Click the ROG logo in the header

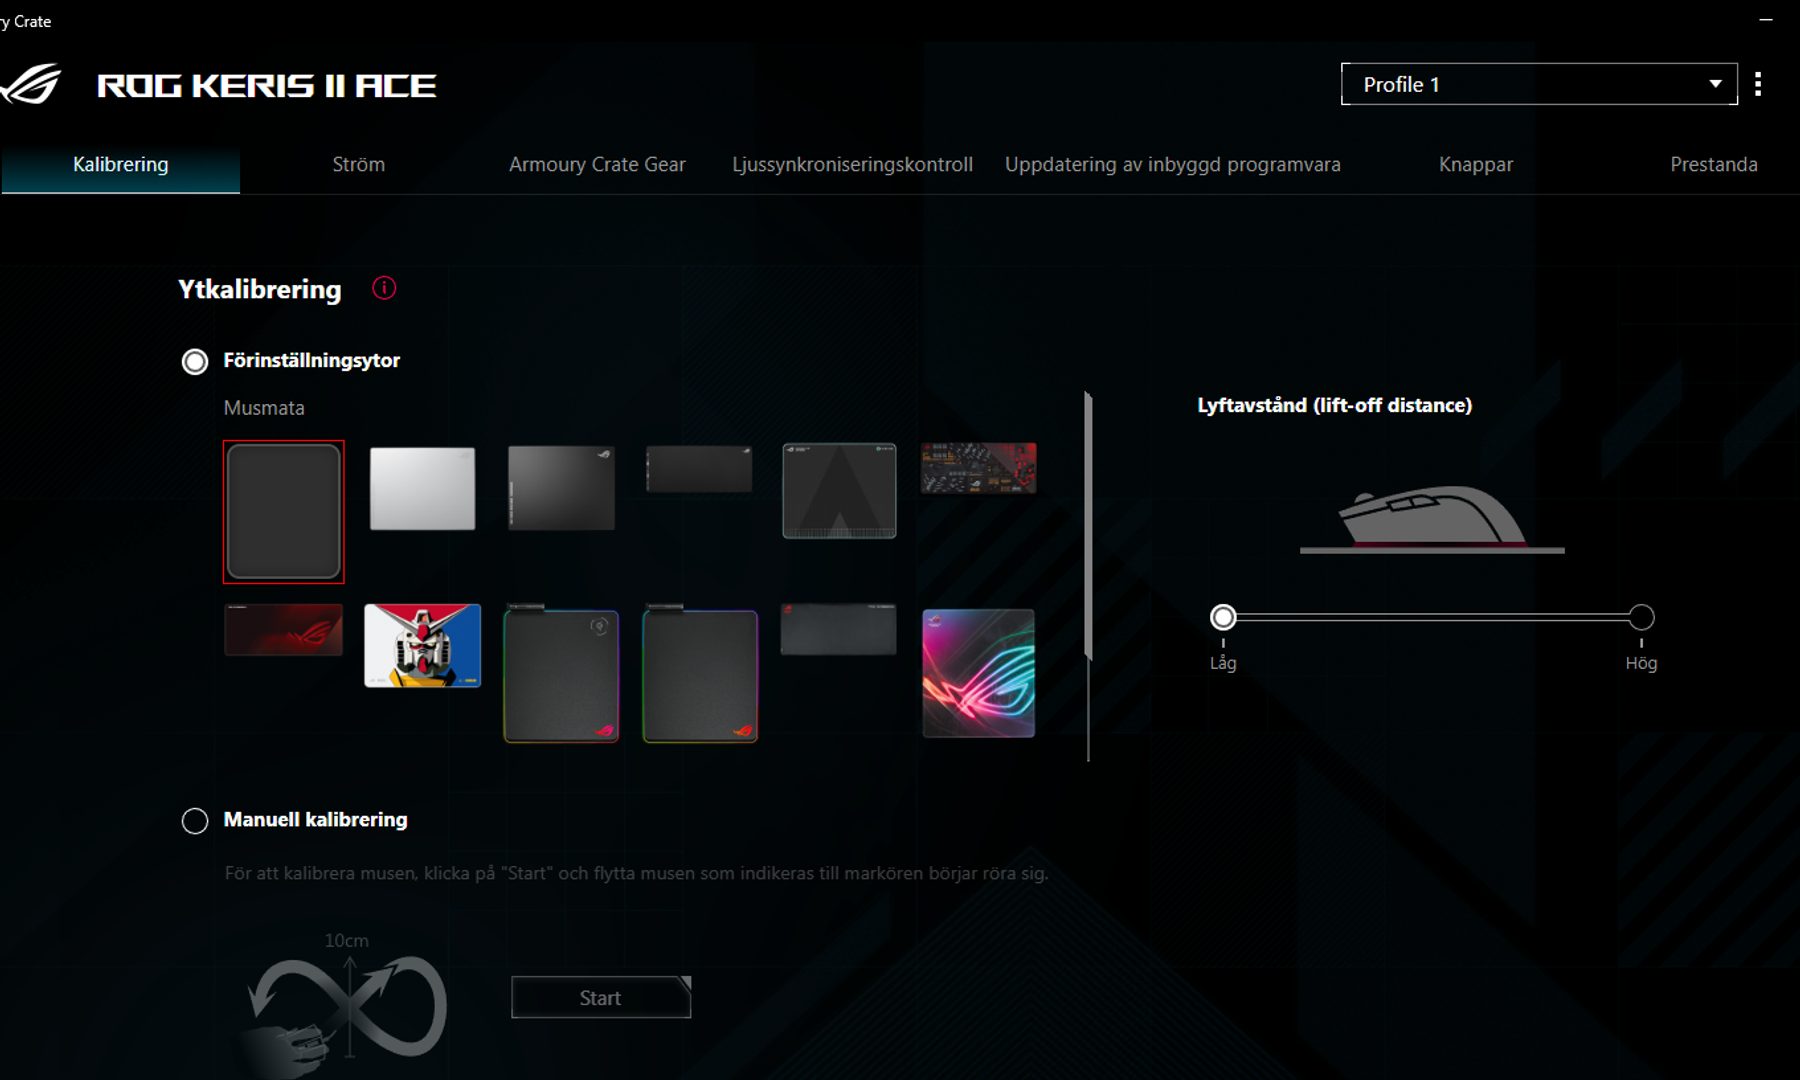31,85
